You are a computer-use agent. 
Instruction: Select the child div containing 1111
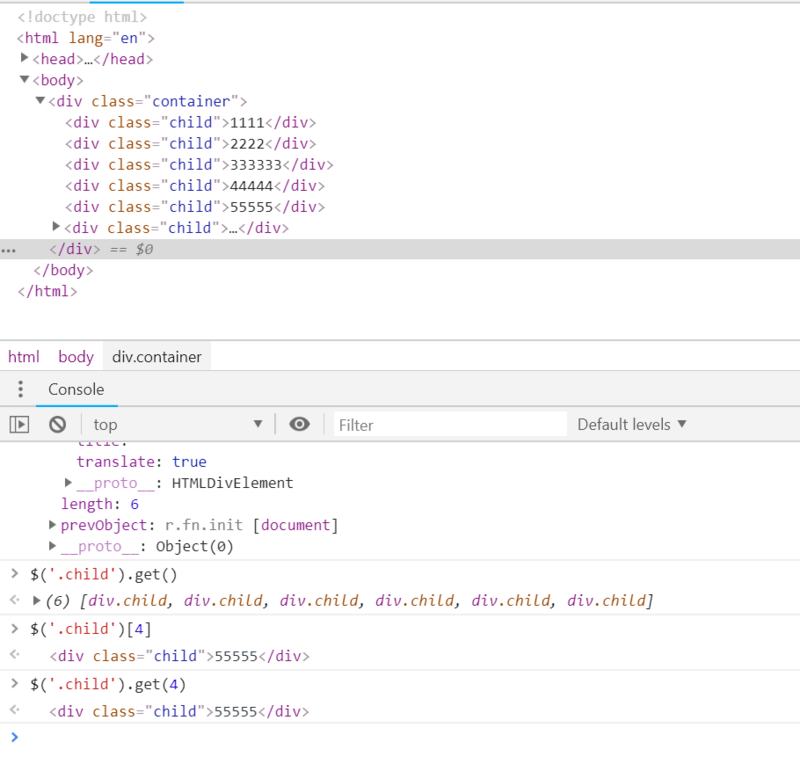tap(190, 122)
